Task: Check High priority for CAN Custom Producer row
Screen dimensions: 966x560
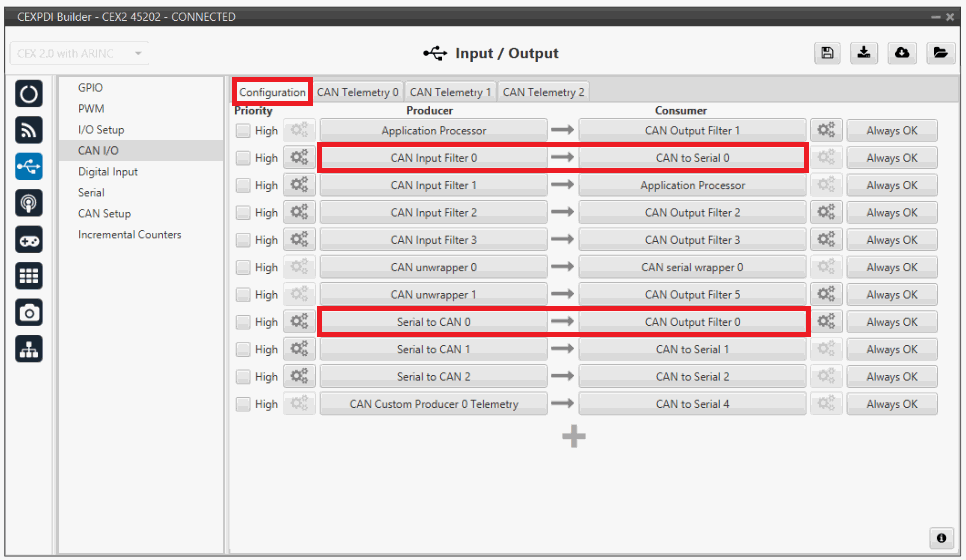Action: [x=244, y=404]
